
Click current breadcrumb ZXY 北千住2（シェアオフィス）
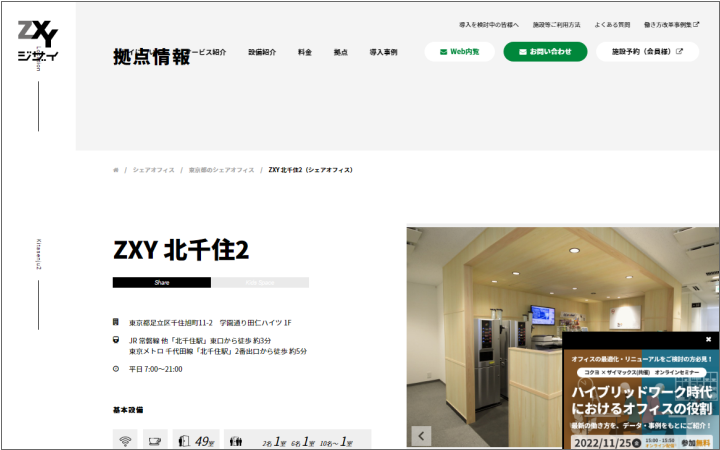tap(310, 170)
